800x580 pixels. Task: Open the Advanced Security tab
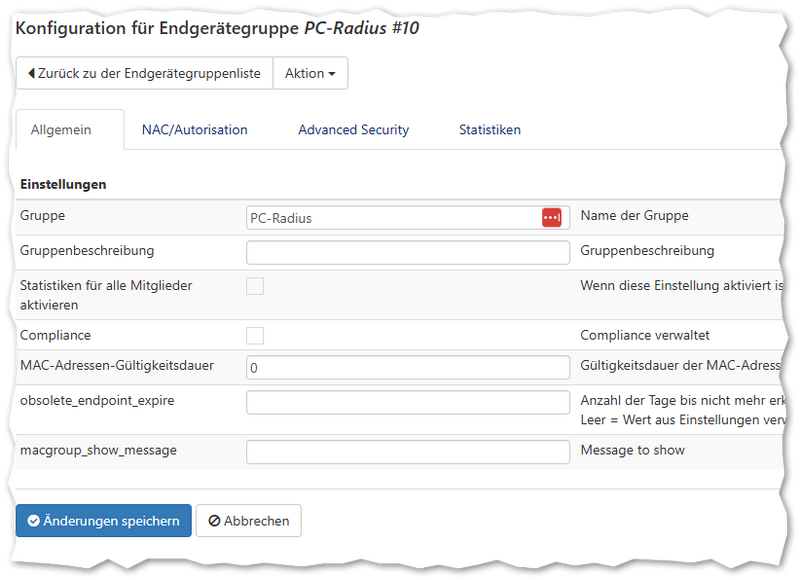point(354,130)
